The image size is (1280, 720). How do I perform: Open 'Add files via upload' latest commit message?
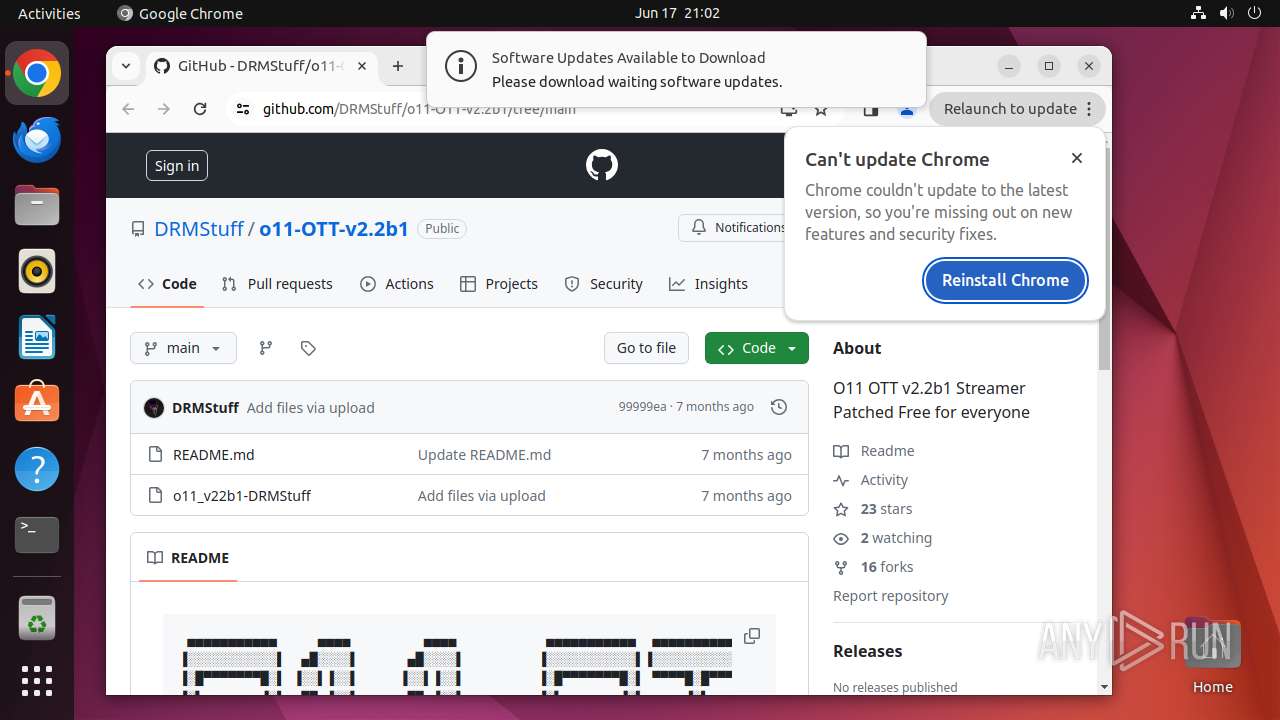point(311,408)
